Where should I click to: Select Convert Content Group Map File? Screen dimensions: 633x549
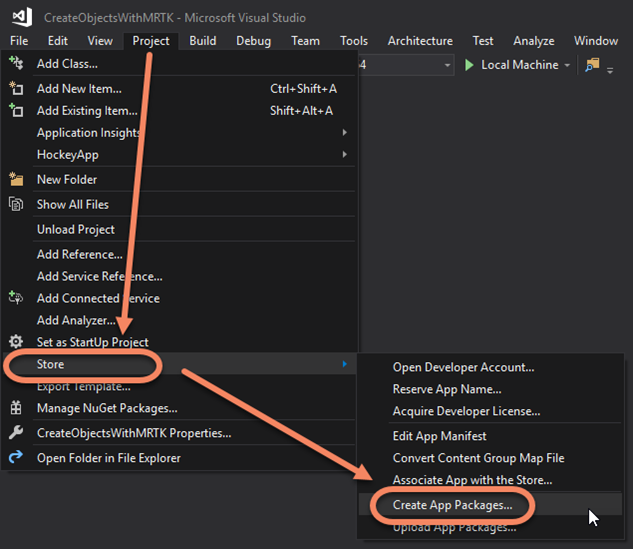[x=490, y=458]
